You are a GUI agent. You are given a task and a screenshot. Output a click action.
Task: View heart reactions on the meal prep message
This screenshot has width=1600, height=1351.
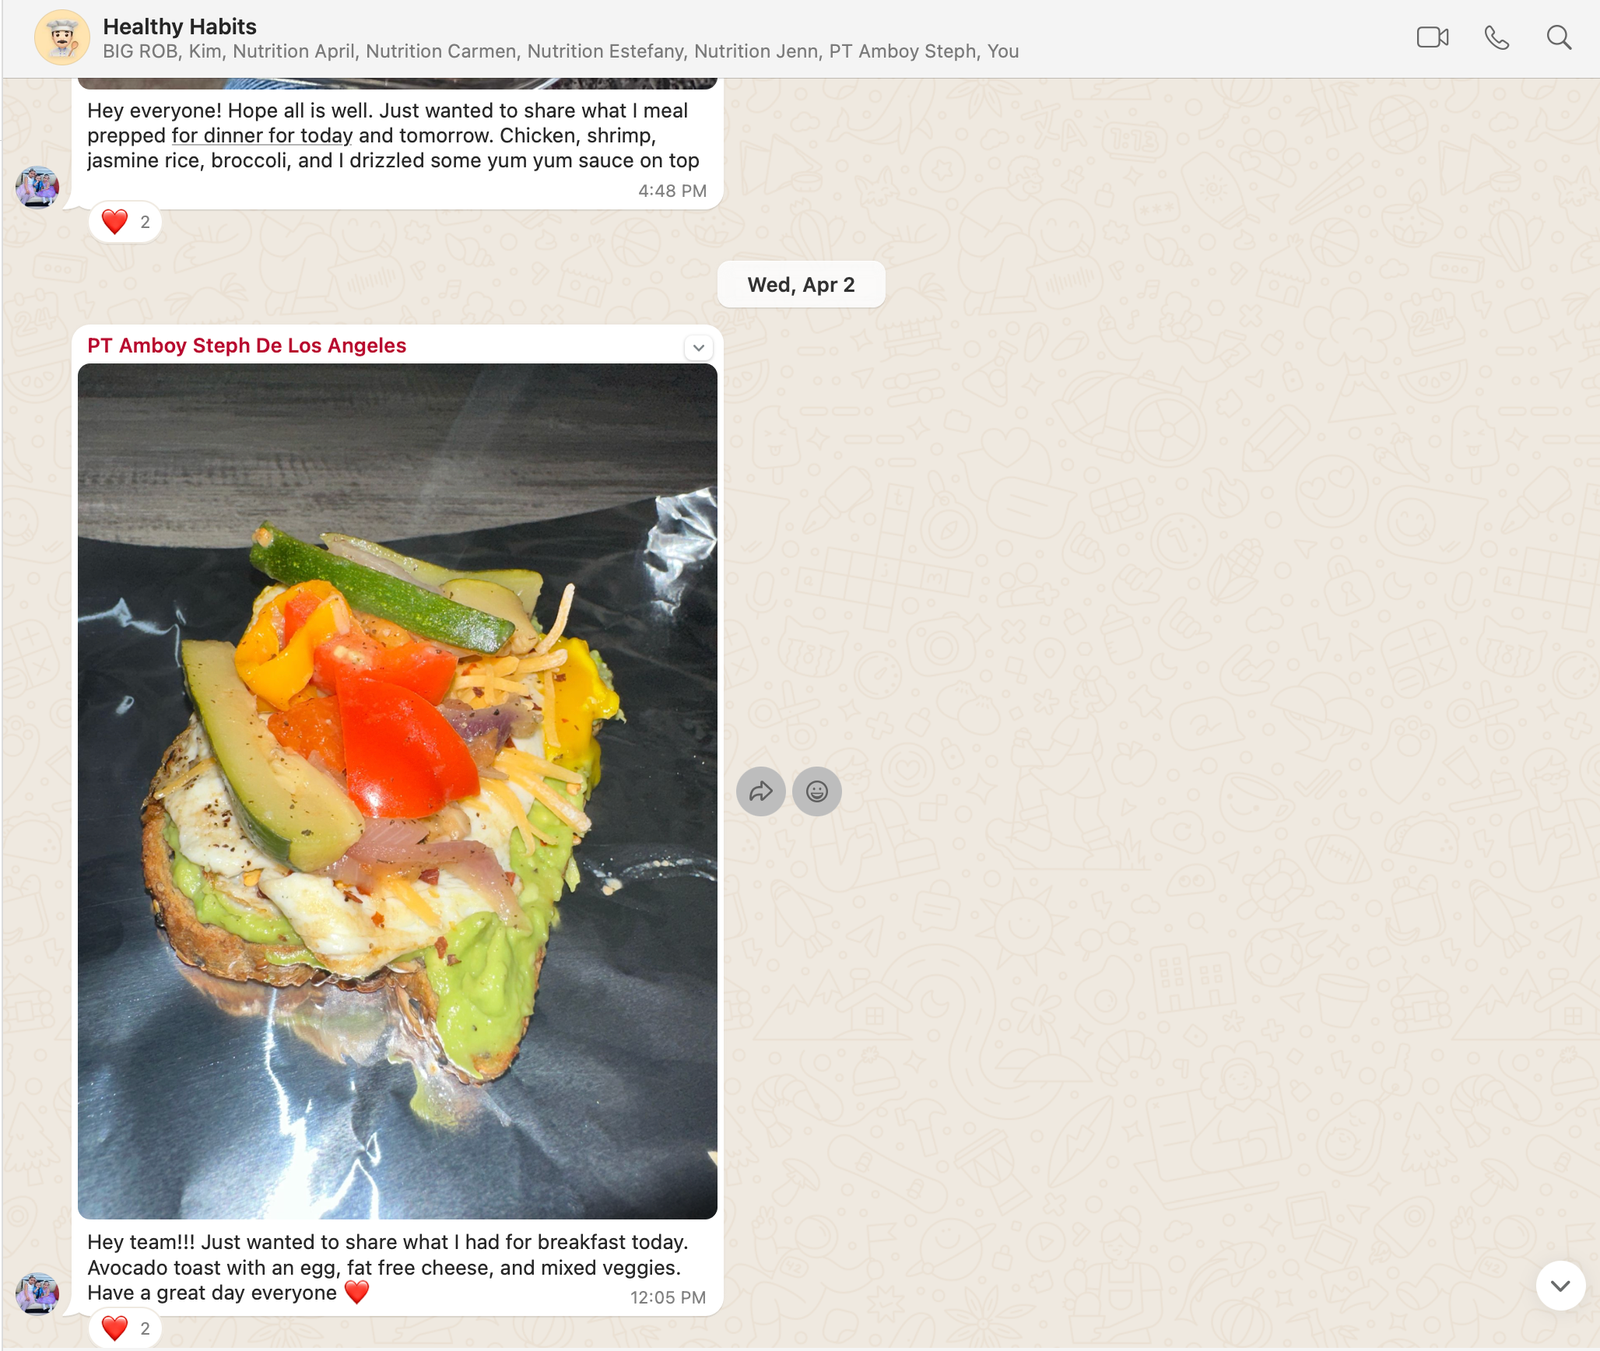pos(126,222)
